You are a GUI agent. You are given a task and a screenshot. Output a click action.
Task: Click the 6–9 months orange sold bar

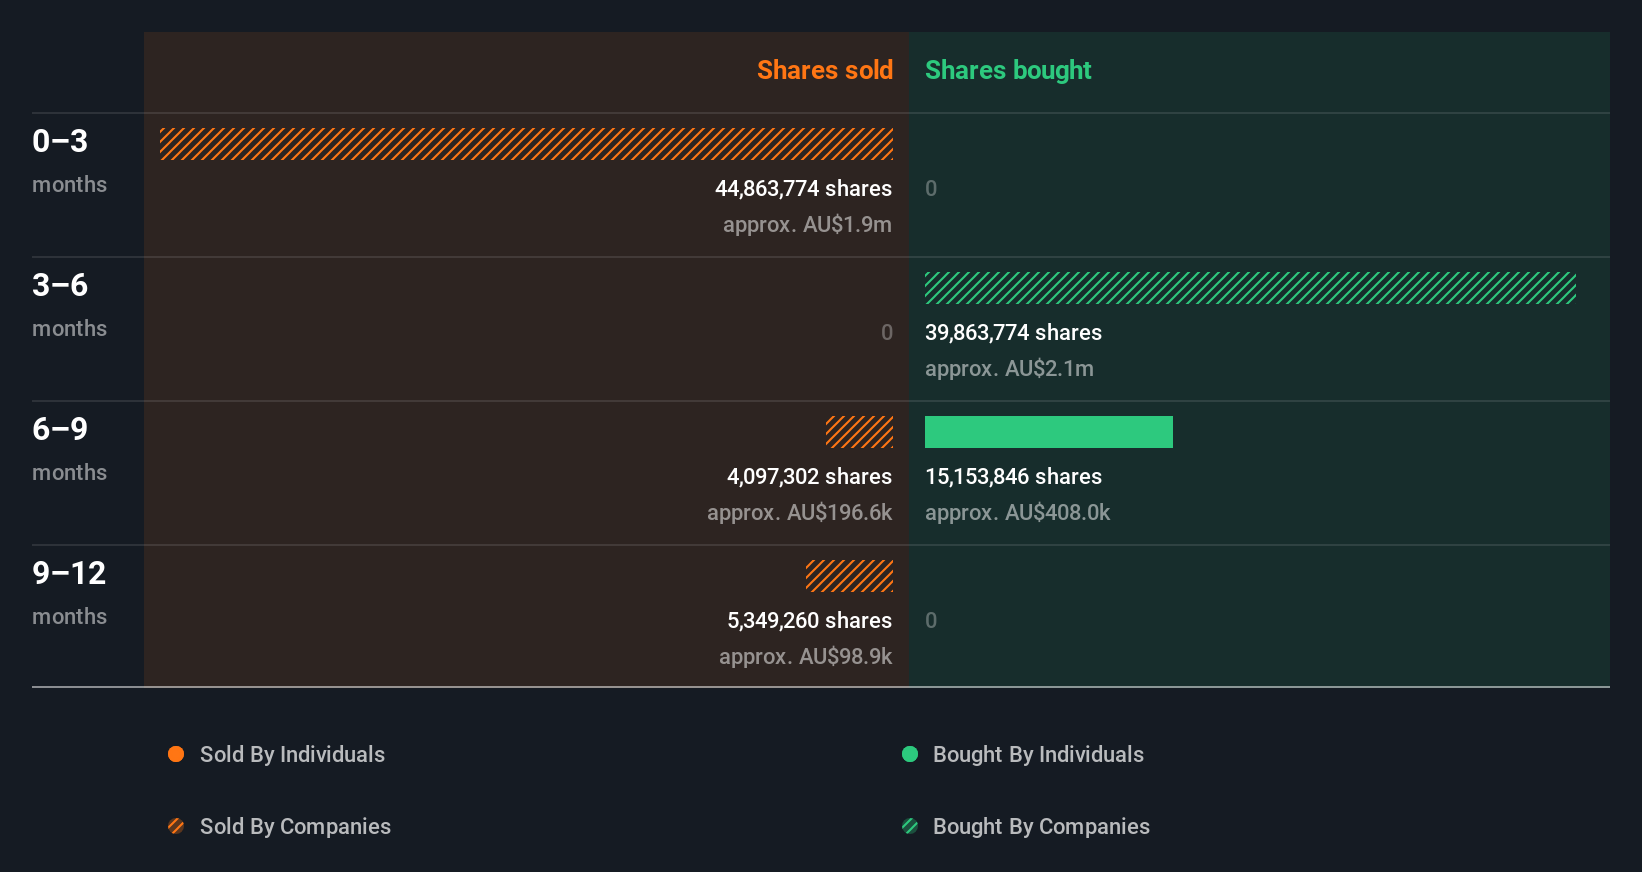(x=859, y=432)
